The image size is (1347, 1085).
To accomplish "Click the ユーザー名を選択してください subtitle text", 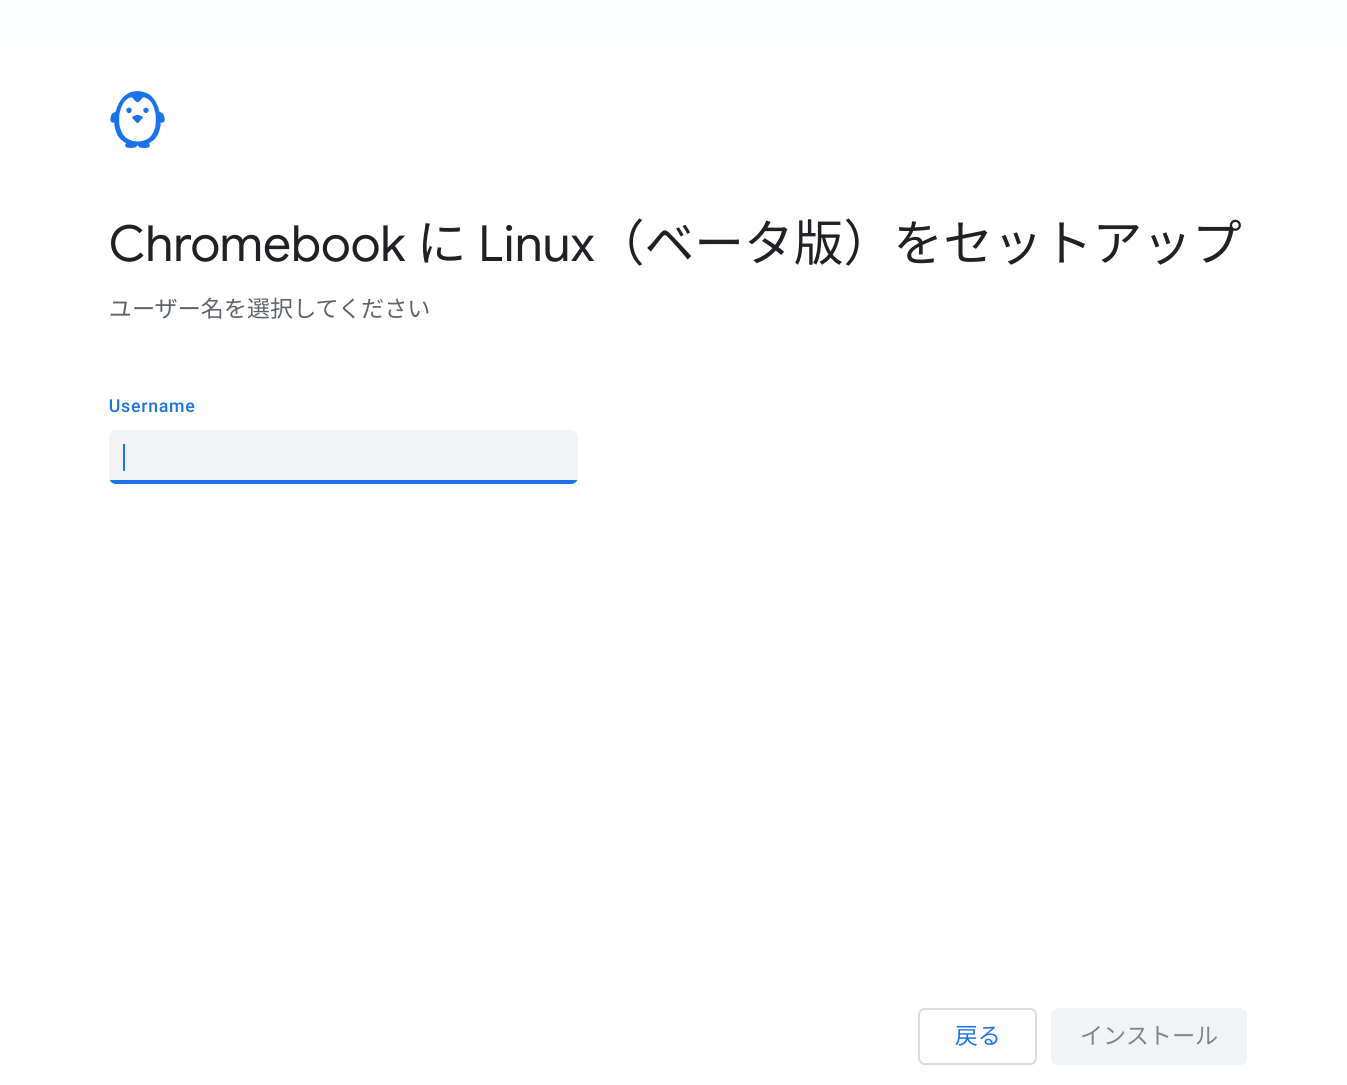I will click(x=270, y=308).
